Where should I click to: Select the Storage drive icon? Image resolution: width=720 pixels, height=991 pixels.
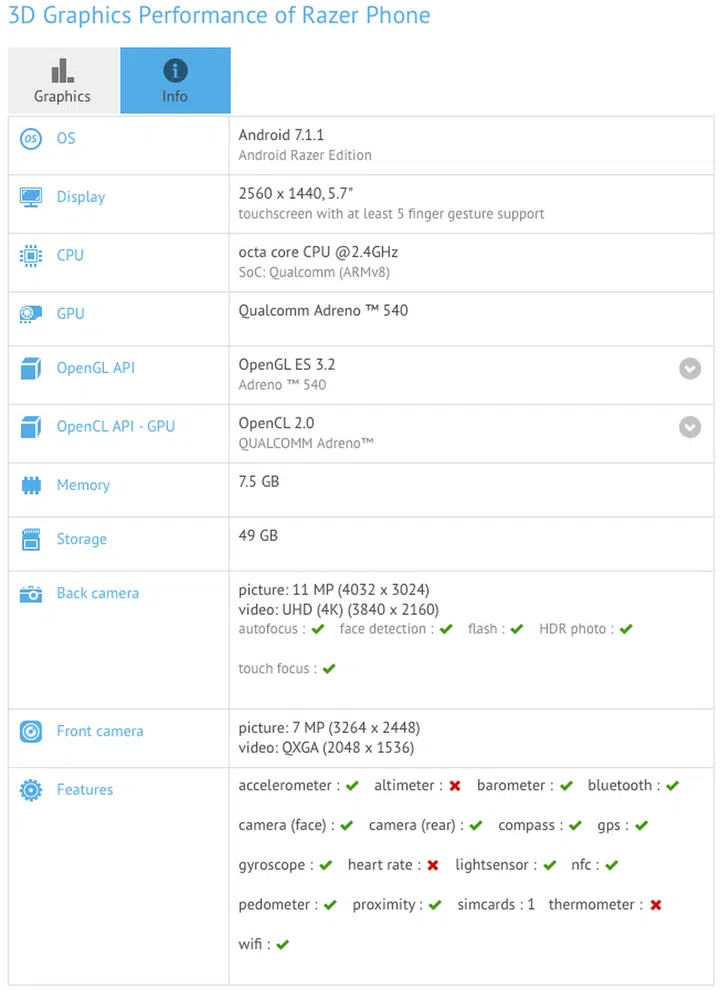(x=30, y=540)
